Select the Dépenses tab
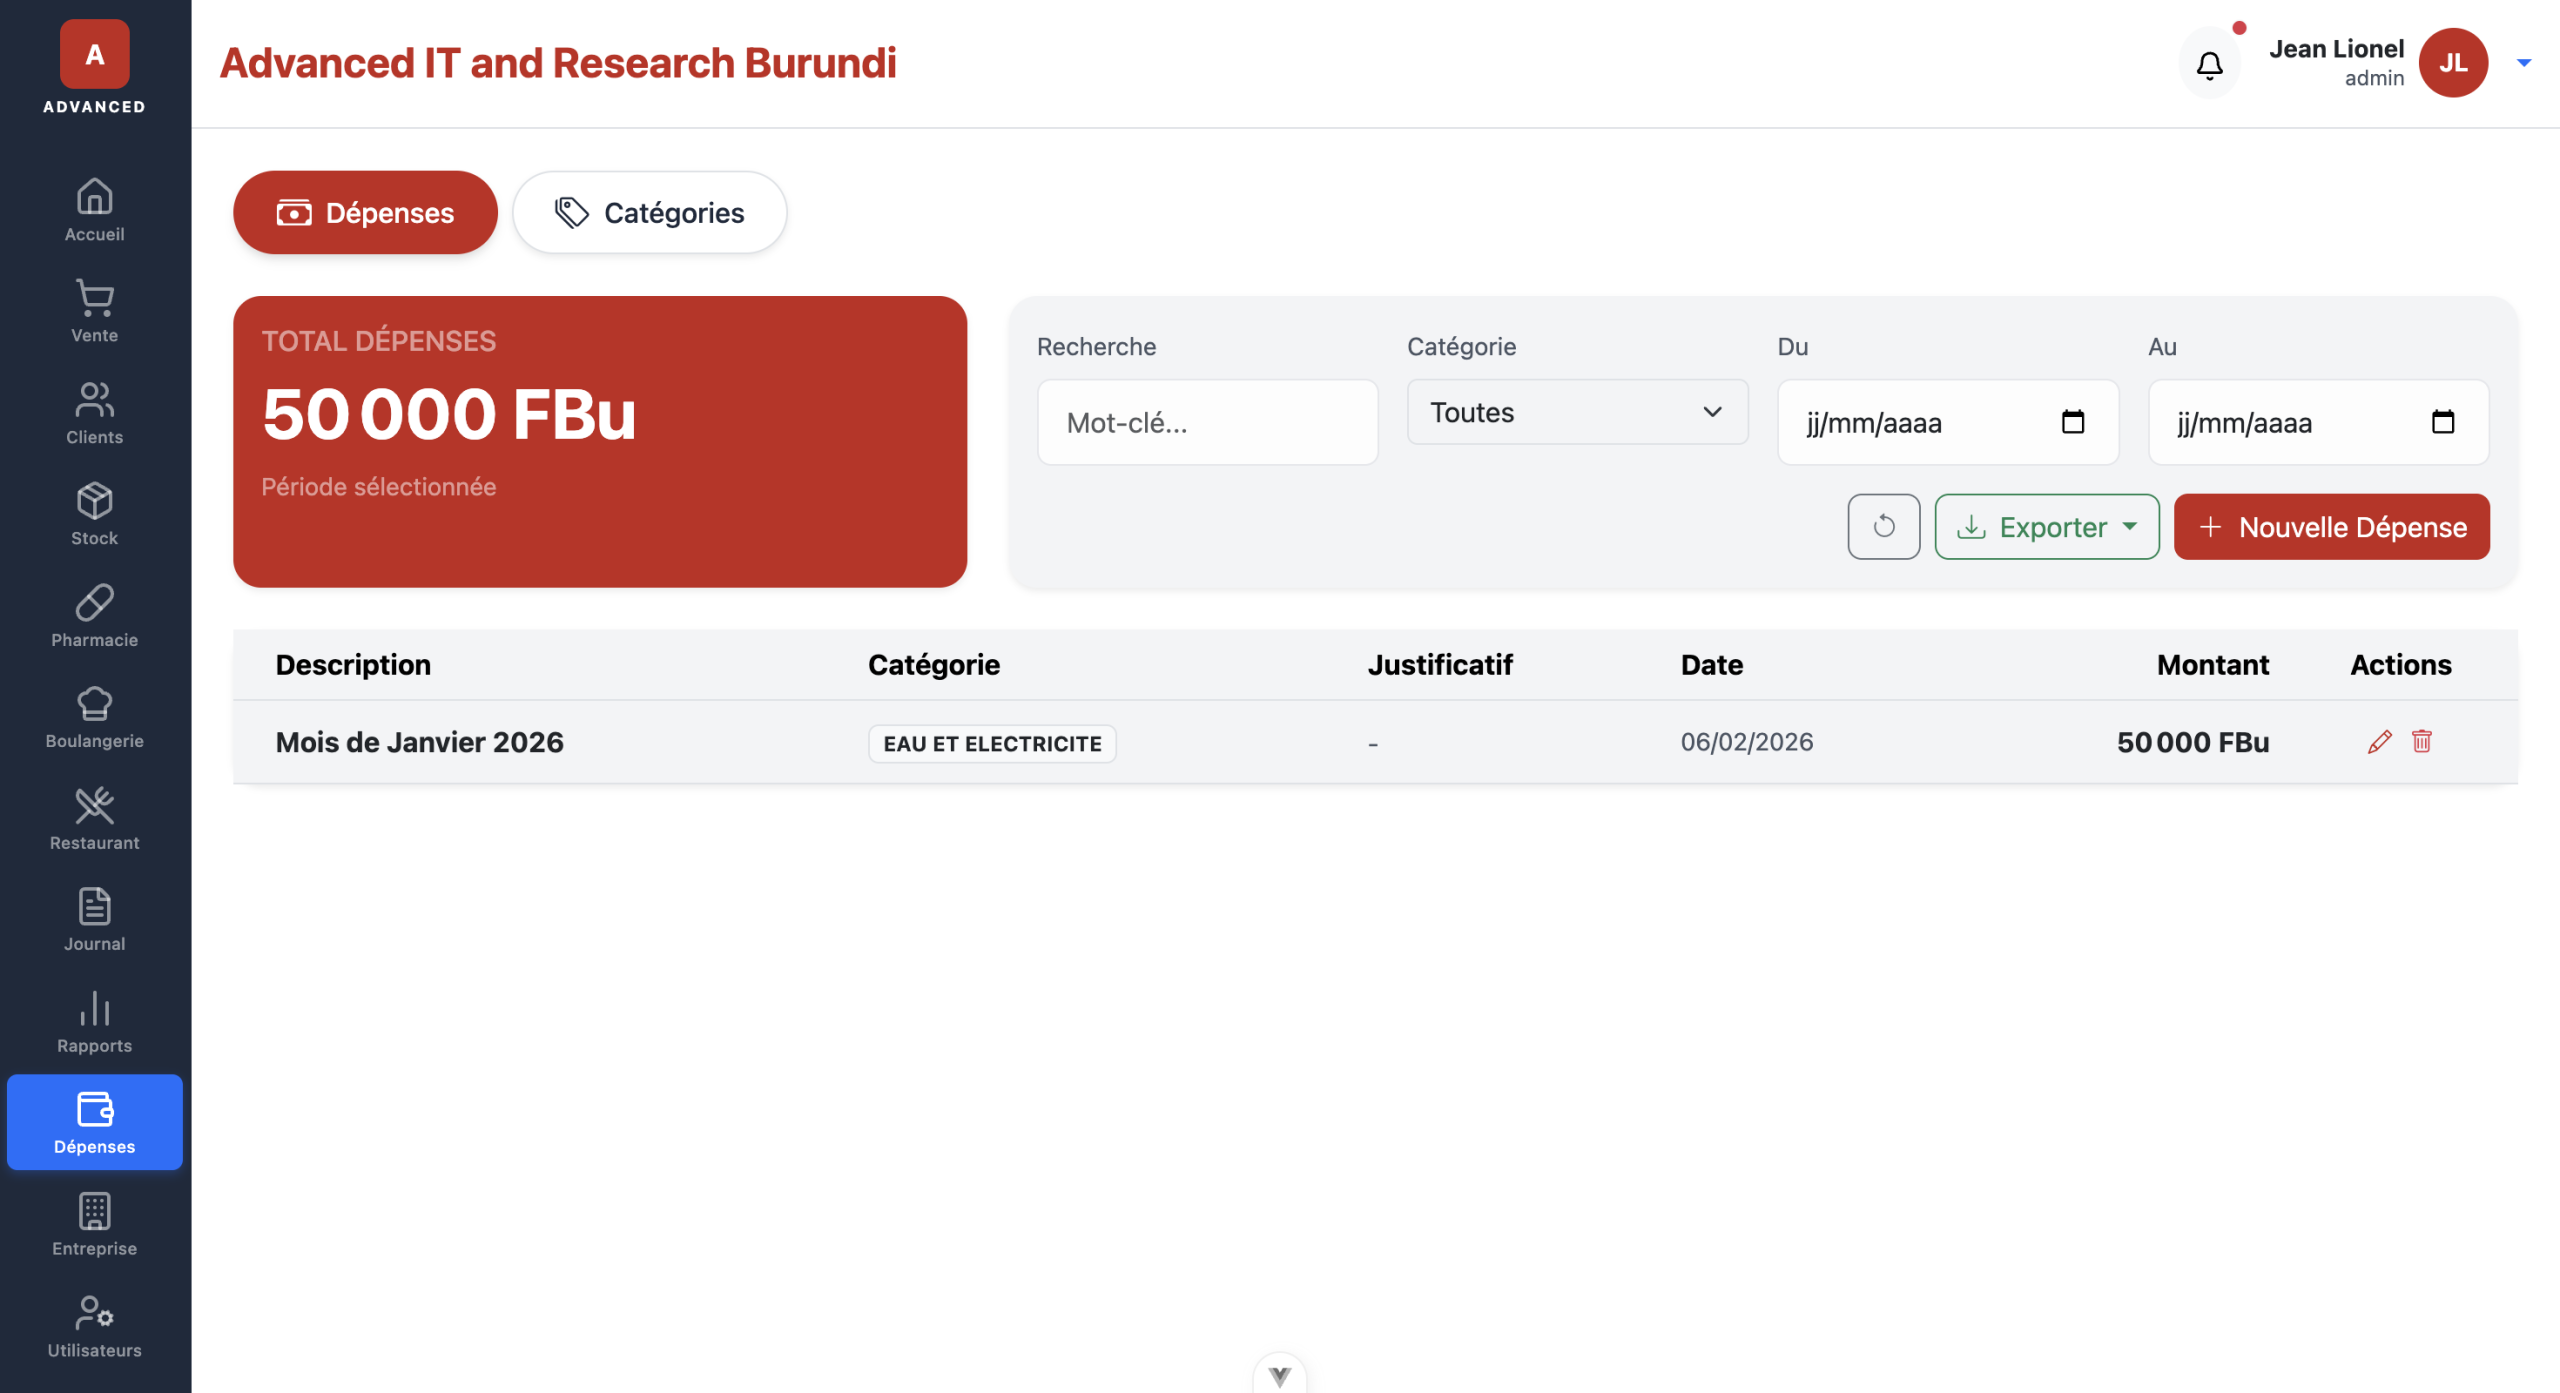Image resolution: width=2560 pixels, height=1393 pixels. coord(365,212)
